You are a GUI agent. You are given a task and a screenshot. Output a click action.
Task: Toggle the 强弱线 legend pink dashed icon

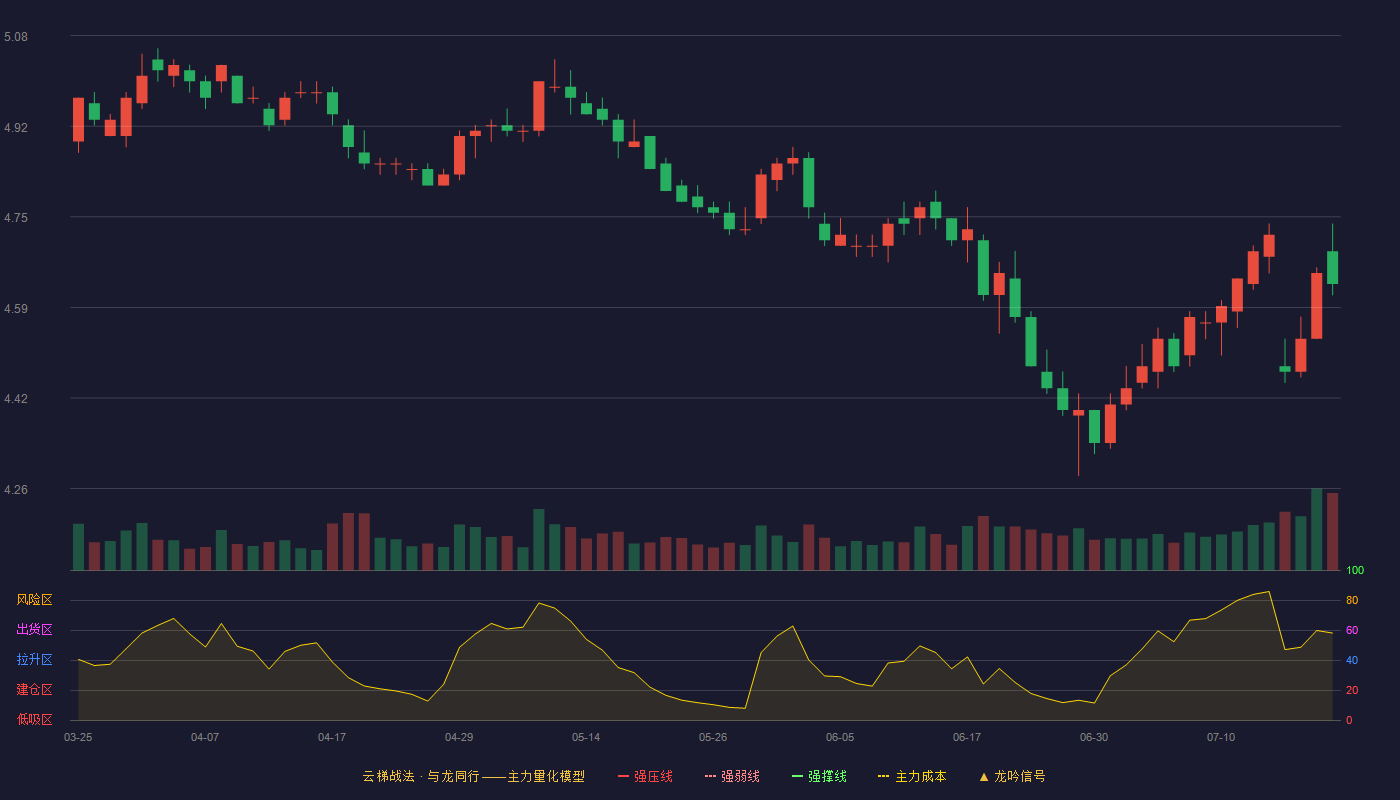click(x=711, y=776)
